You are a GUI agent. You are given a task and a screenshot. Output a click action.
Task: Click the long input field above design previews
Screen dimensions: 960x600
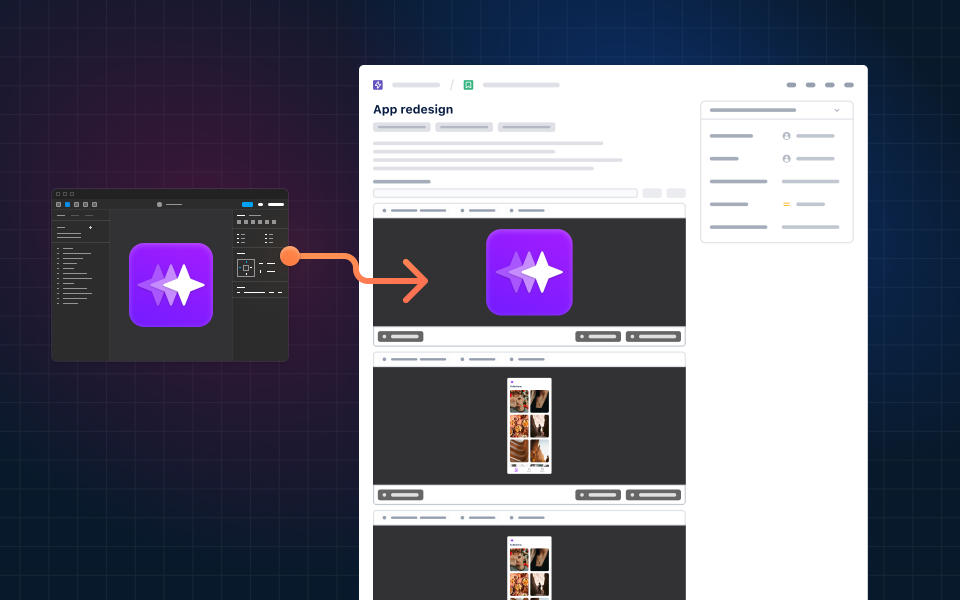[505, 193]
